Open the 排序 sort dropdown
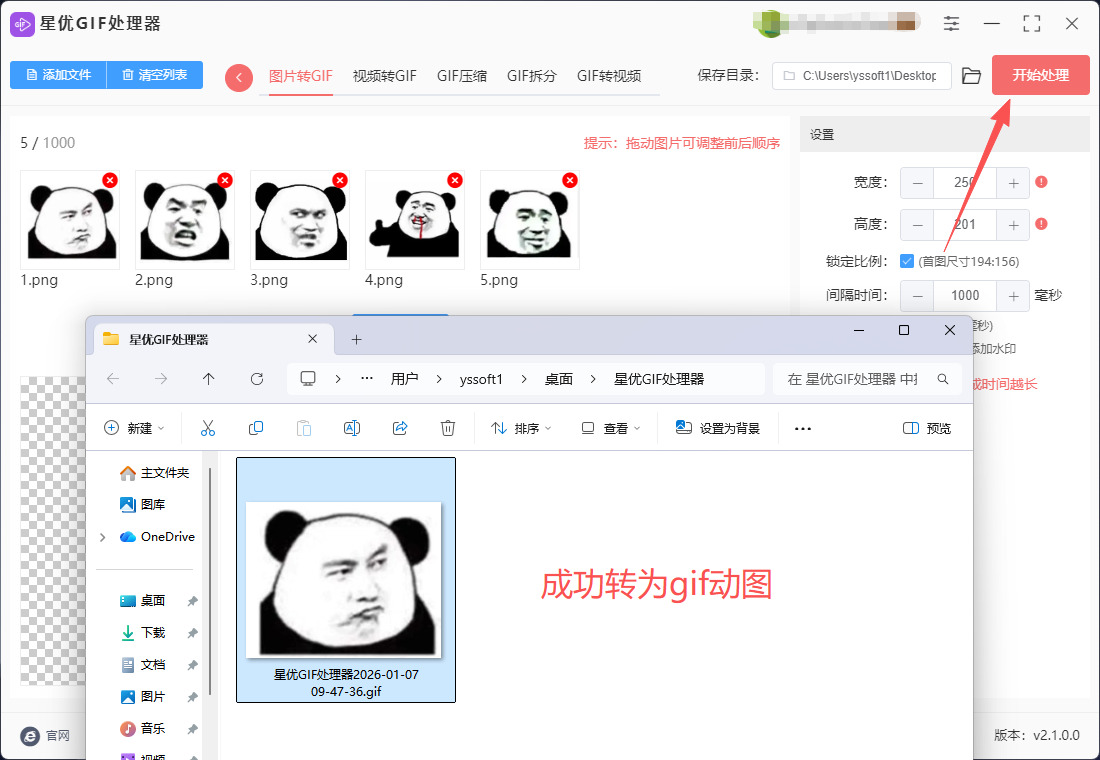 tap(521, 428)
